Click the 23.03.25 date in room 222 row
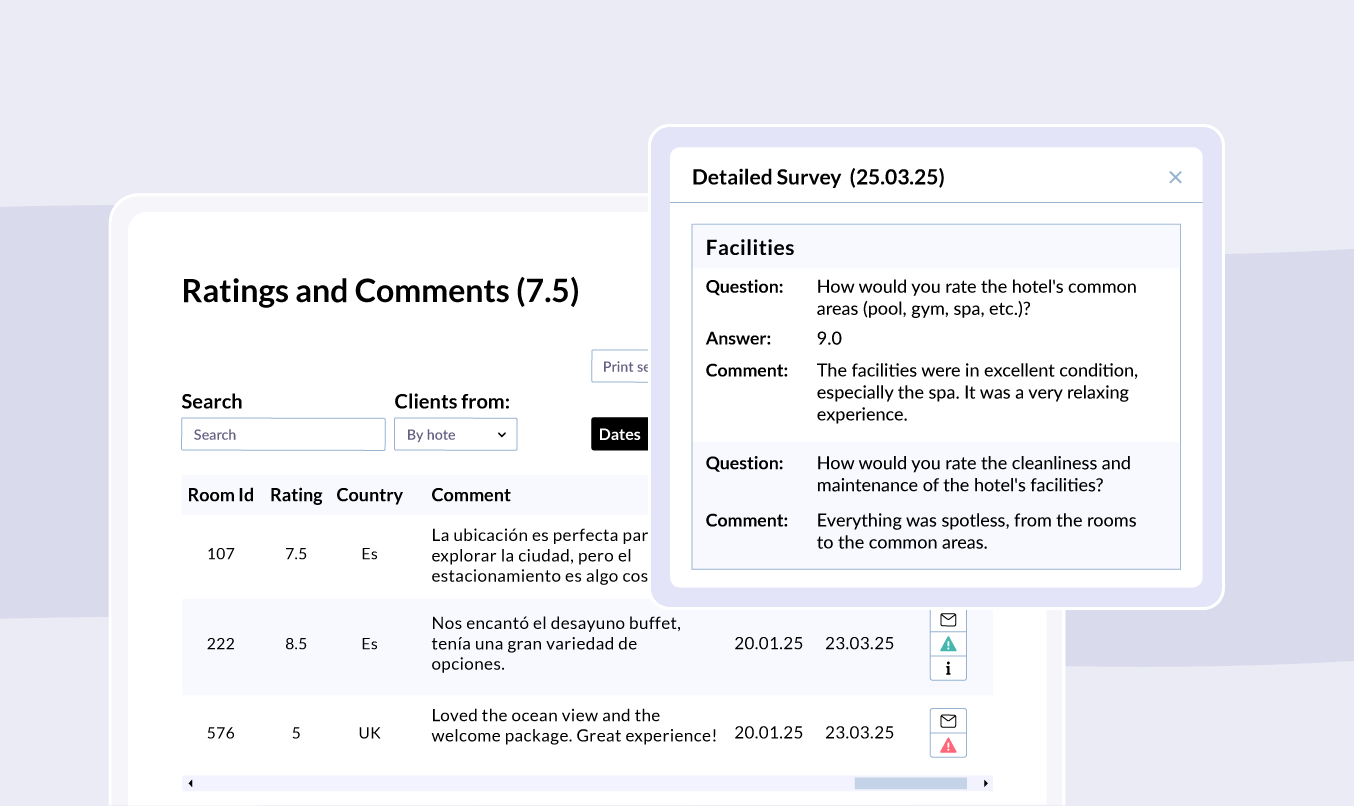Image resolution: width=1354 pixels, height=806 pixels. pyautogui.click(x=860, y=644)
